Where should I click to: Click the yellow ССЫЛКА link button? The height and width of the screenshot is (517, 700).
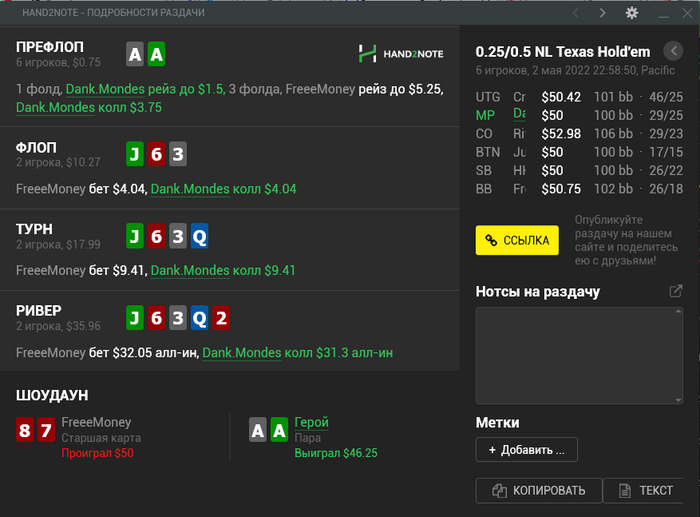click(x=517, y=240)
